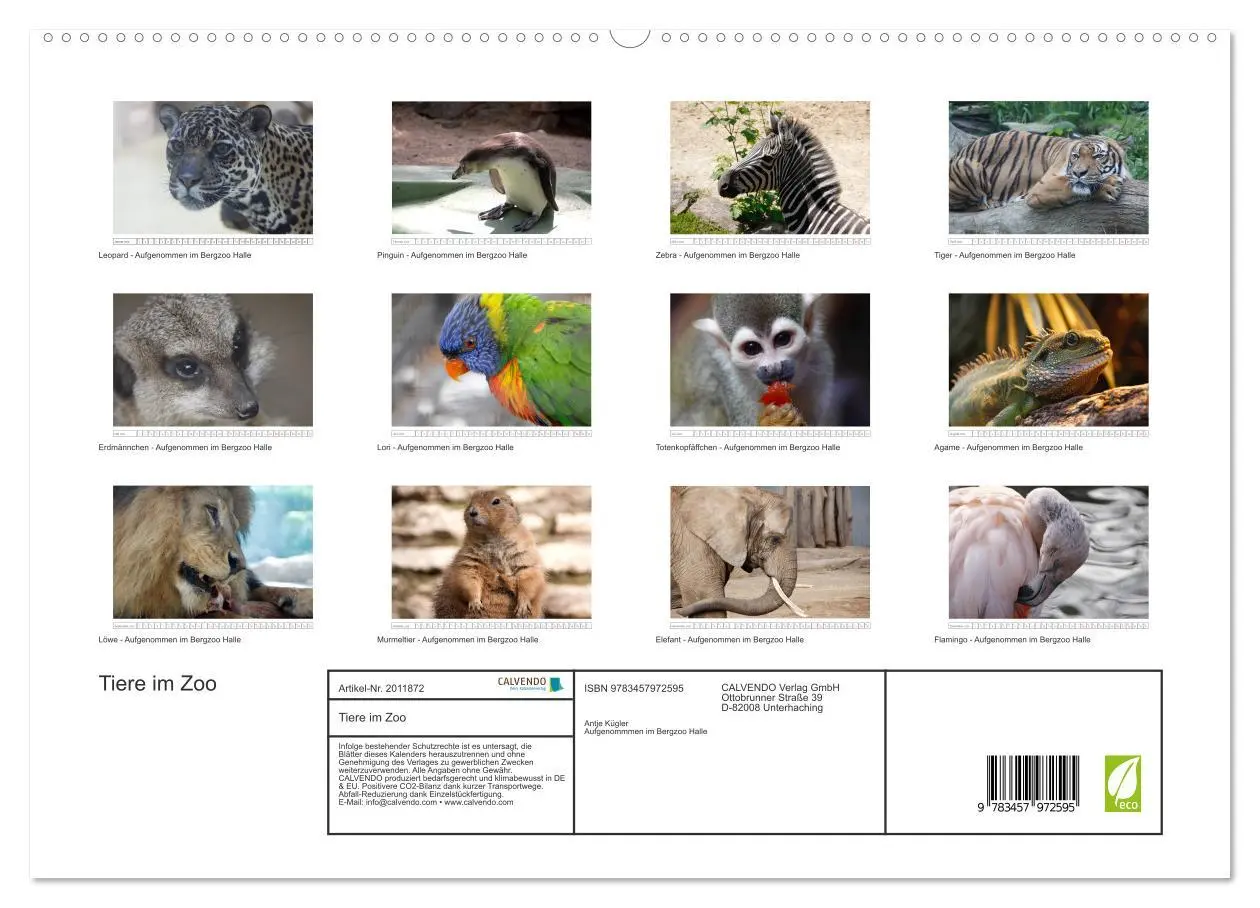Screen dimensions: 1260x908
Task: Click the calendar date strip under the lori photo
Action: pyautogui.click(x=491, y=433)
